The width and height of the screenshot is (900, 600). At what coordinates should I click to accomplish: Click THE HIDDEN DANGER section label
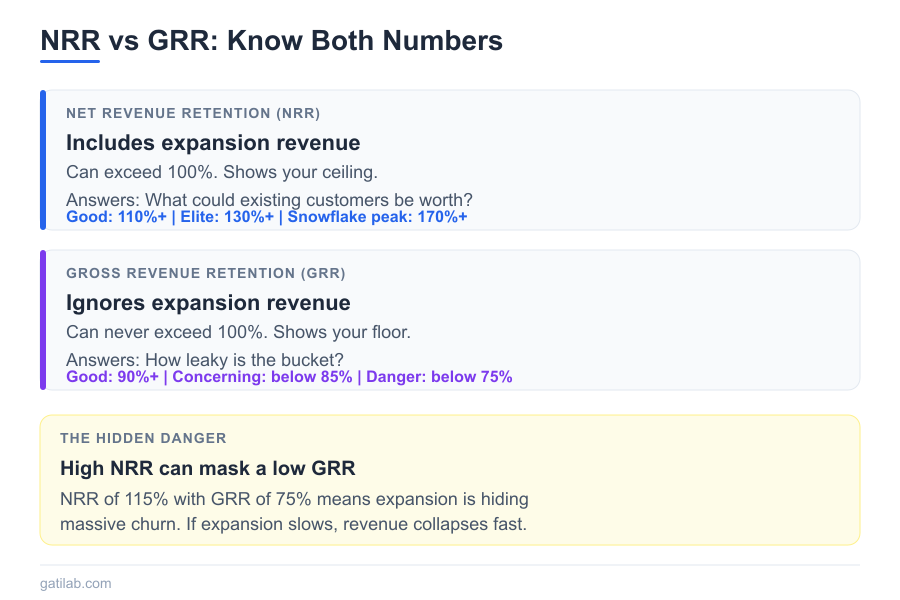[x=143, y=438]
